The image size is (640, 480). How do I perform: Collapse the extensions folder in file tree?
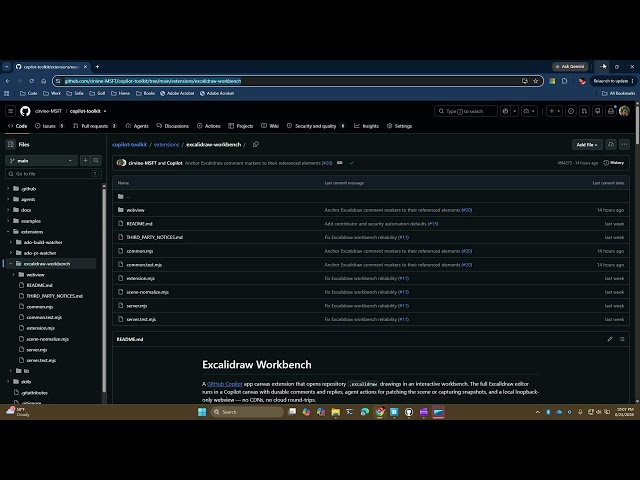[x=8, y=231]
